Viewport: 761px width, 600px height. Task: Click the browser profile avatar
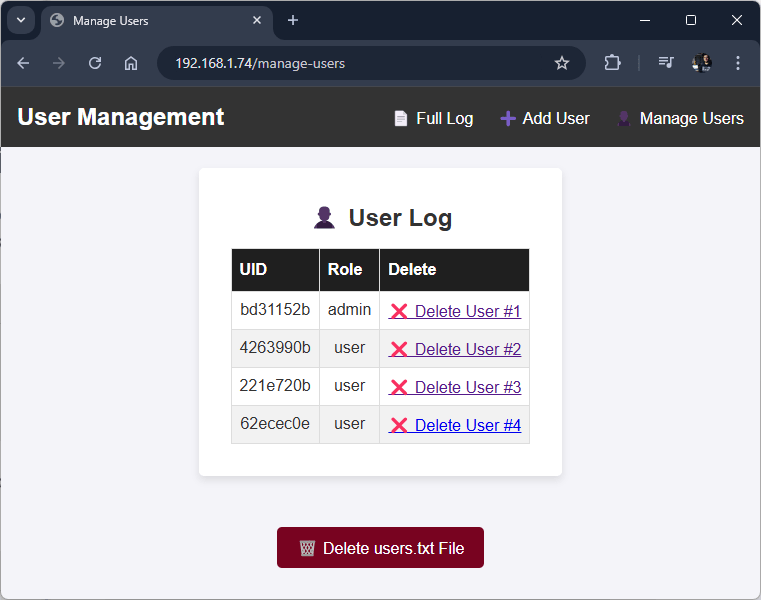702,63
